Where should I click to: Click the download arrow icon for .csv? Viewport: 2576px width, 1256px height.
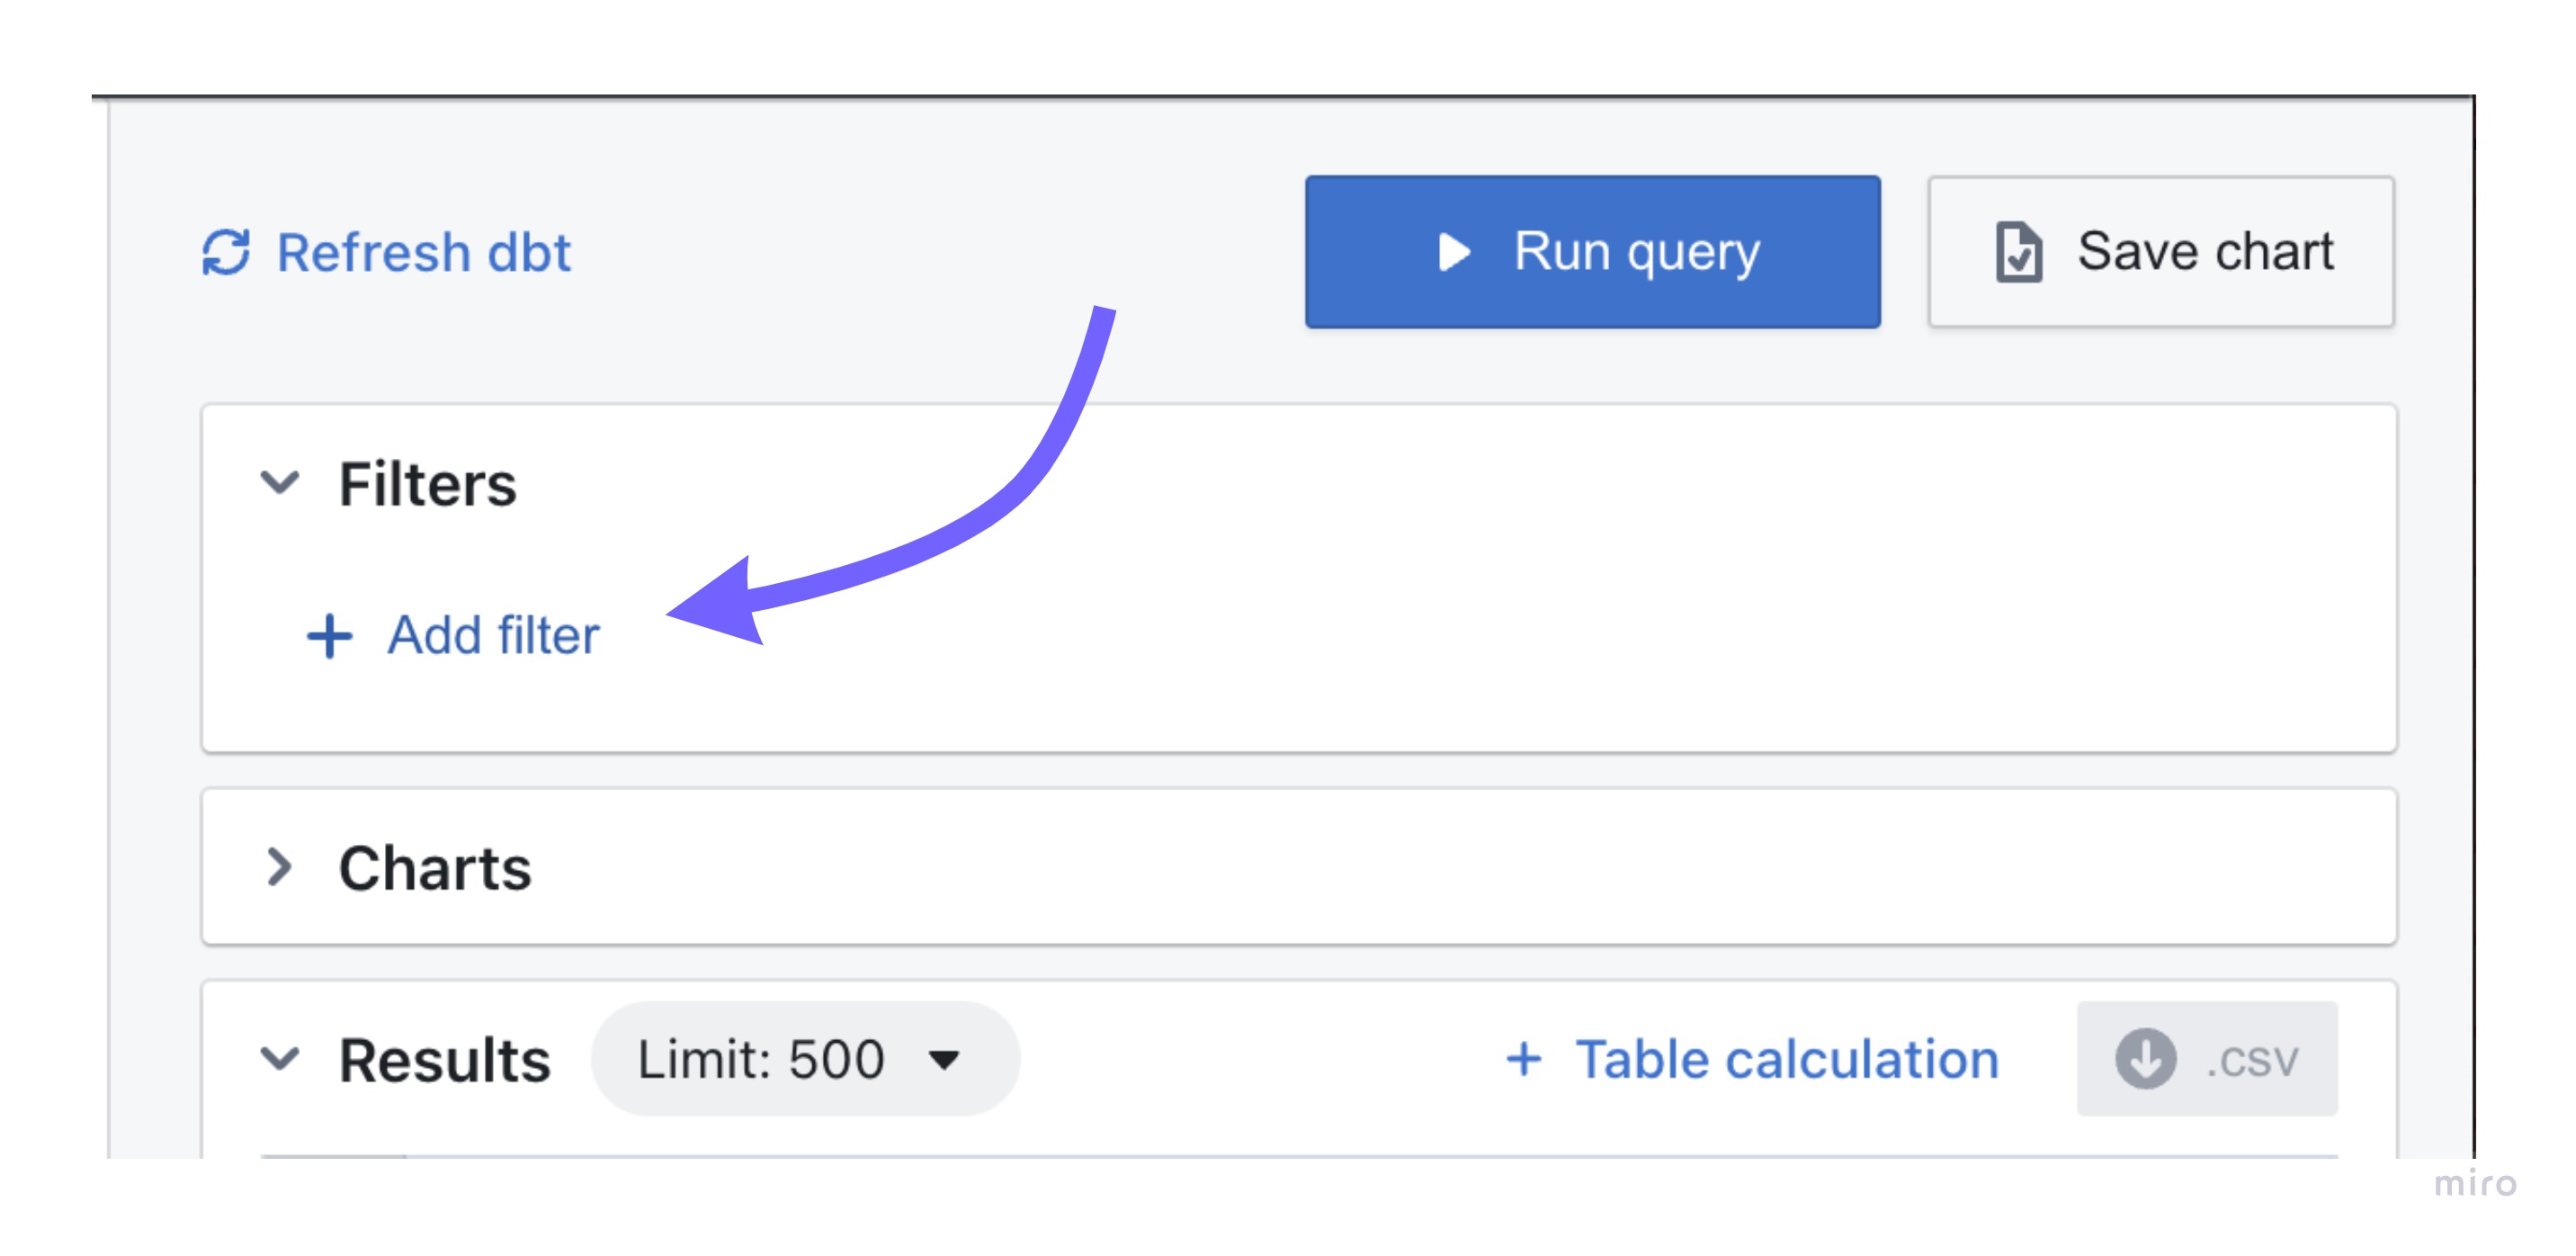click(2145, 1059)
